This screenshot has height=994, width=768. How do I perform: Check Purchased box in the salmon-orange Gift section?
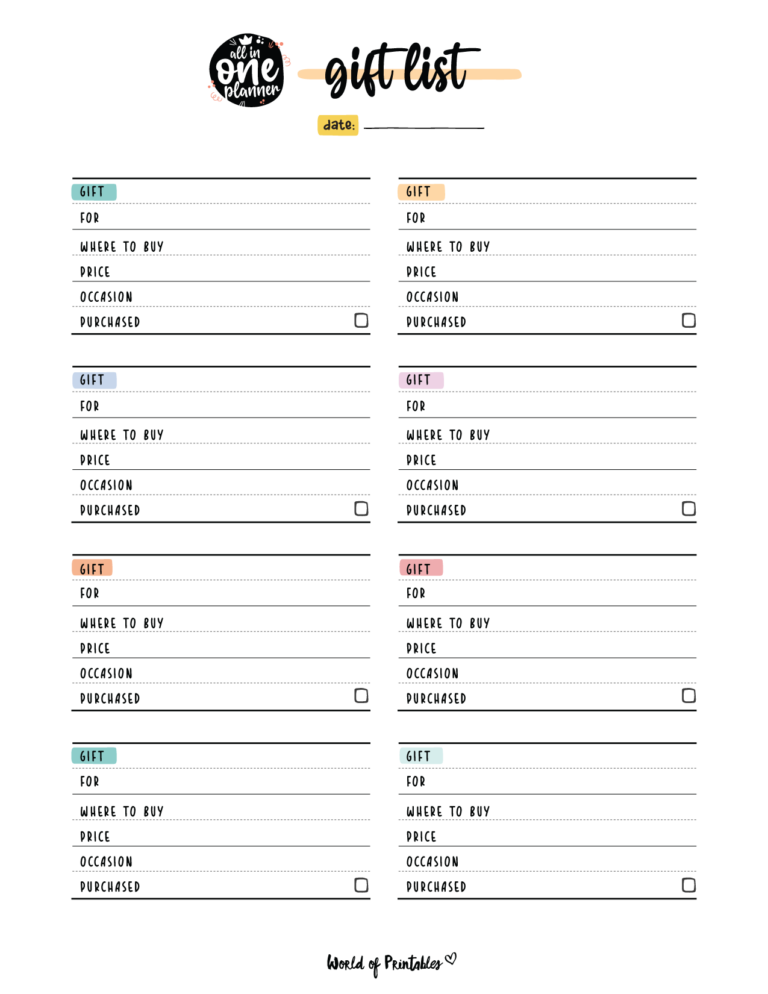point(361,696)
